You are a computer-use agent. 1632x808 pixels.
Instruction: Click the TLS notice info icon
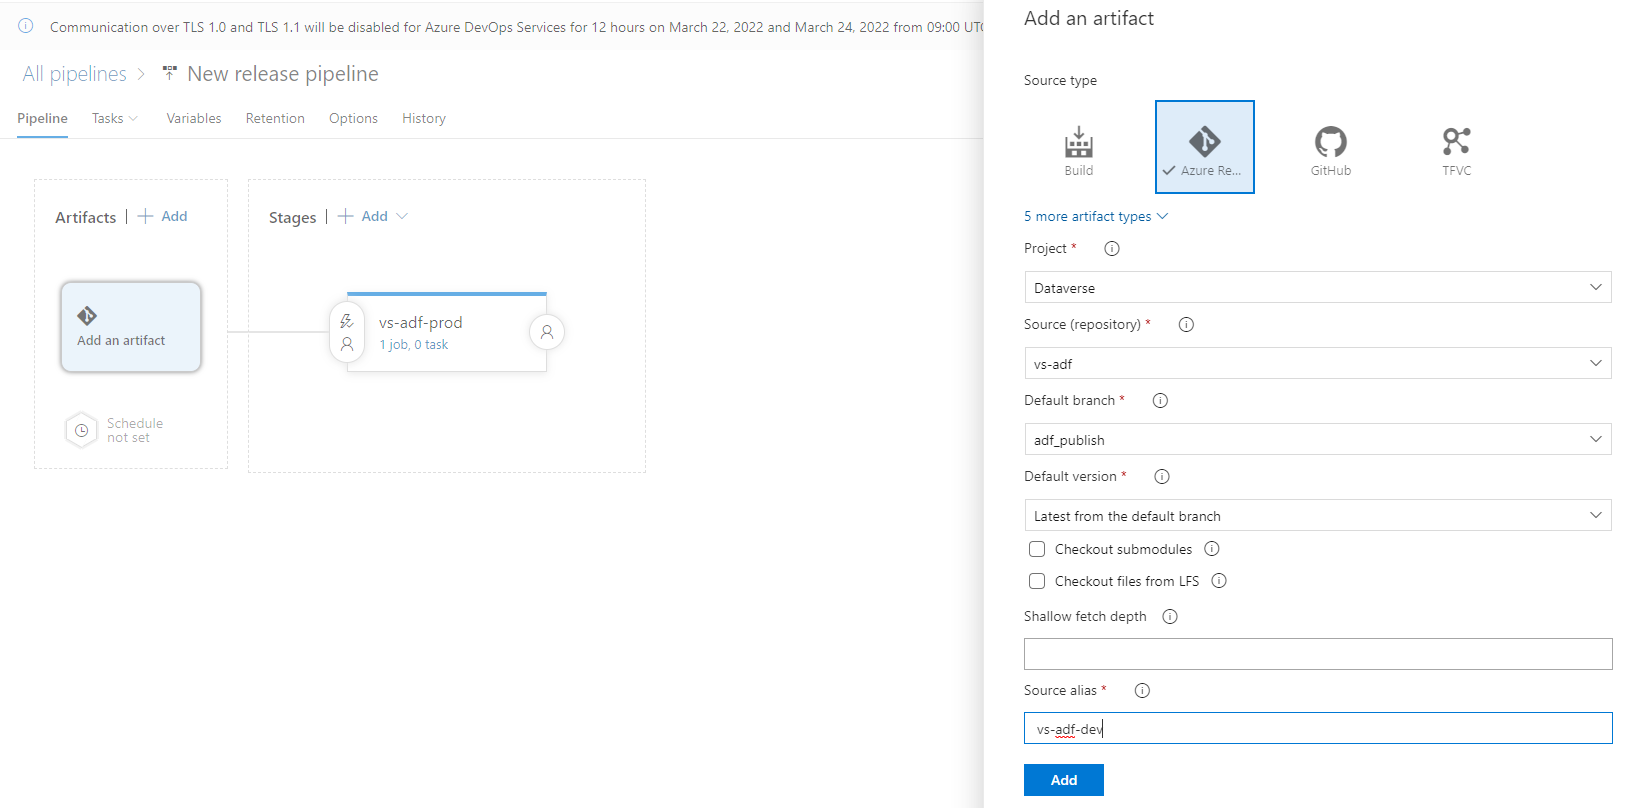[x=26, y=26]
